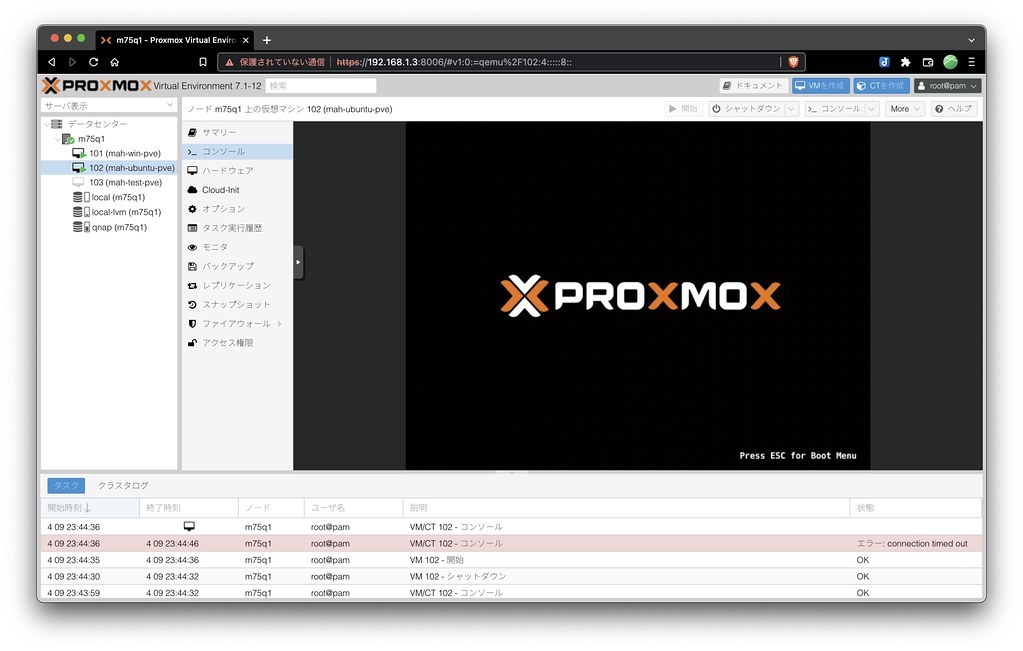The width and height of the screenshot is (1023, 651).
Task: Open the ヘルプ help button
Action: pos(953,109)
